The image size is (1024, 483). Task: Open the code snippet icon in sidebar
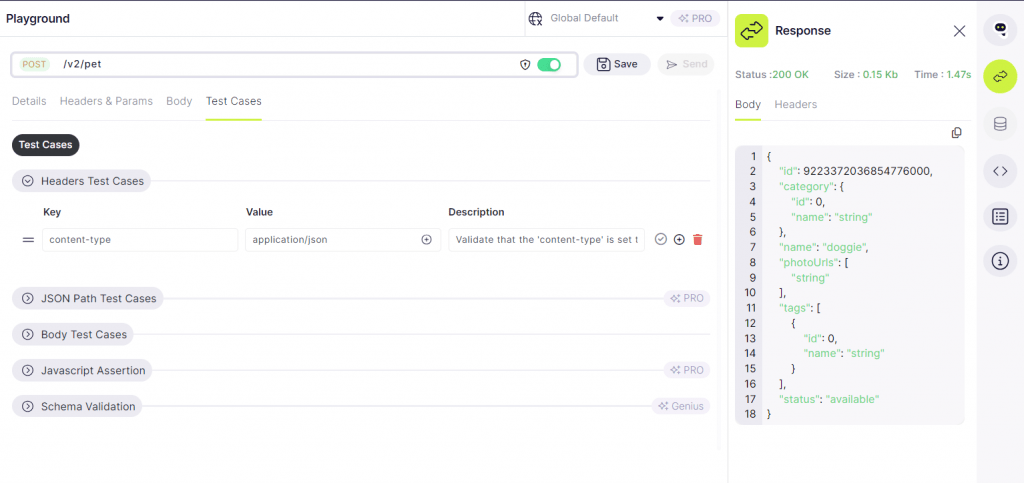1000,171
